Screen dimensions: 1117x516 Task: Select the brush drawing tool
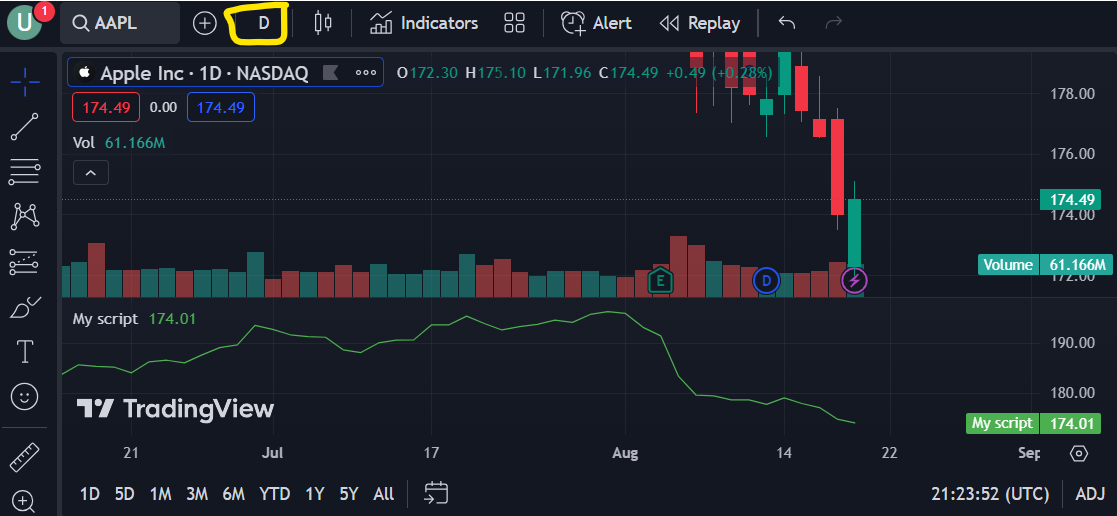point(25,307)
